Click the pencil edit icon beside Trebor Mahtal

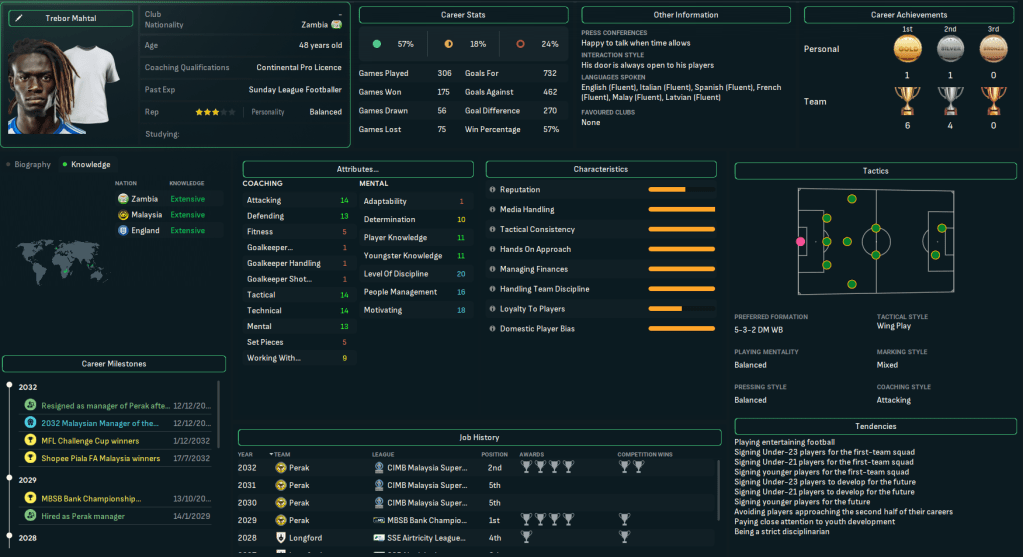17,18
